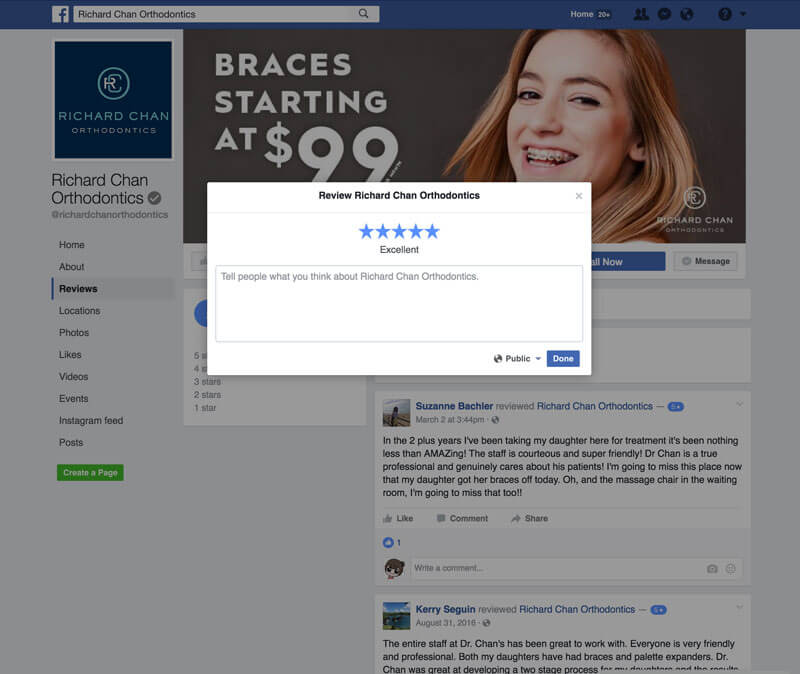Open Likes in the page sidebar
The image size is (800, 674).
click(x=70, y=355)
